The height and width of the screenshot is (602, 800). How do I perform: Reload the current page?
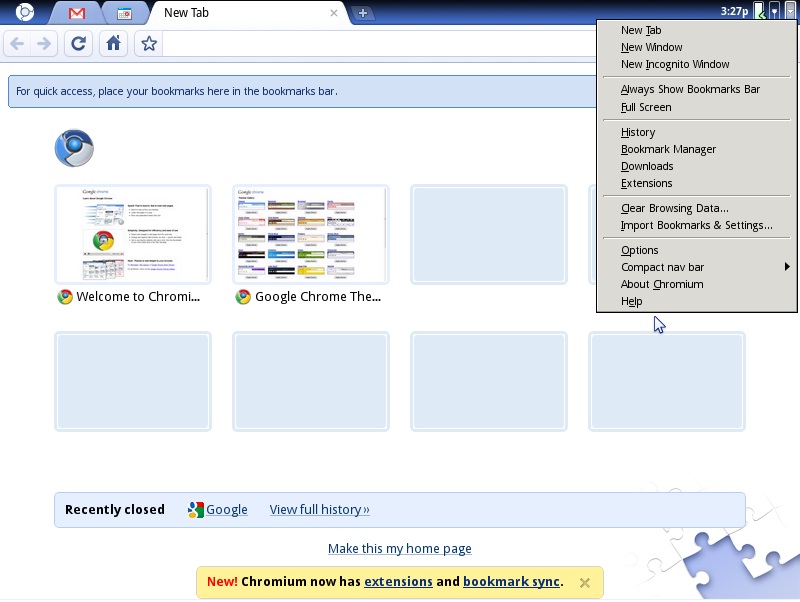point(78,44)
